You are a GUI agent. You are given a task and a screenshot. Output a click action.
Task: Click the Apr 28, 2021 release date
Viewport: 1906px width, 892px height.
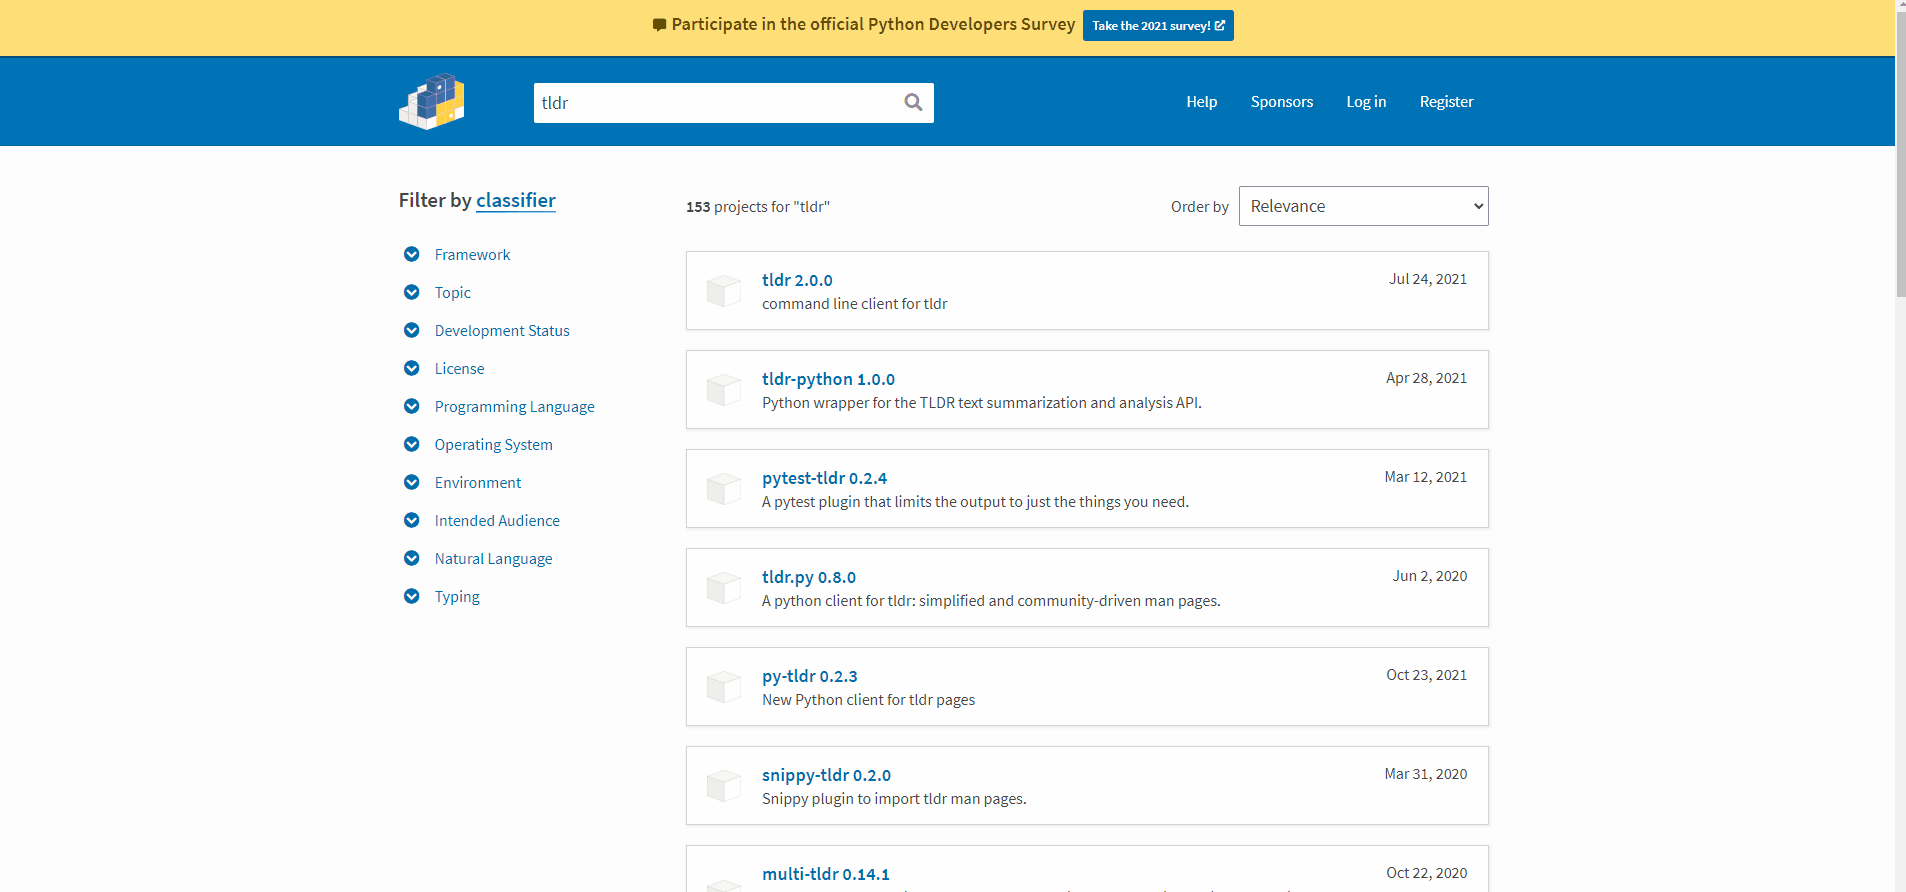(1426, 378)
